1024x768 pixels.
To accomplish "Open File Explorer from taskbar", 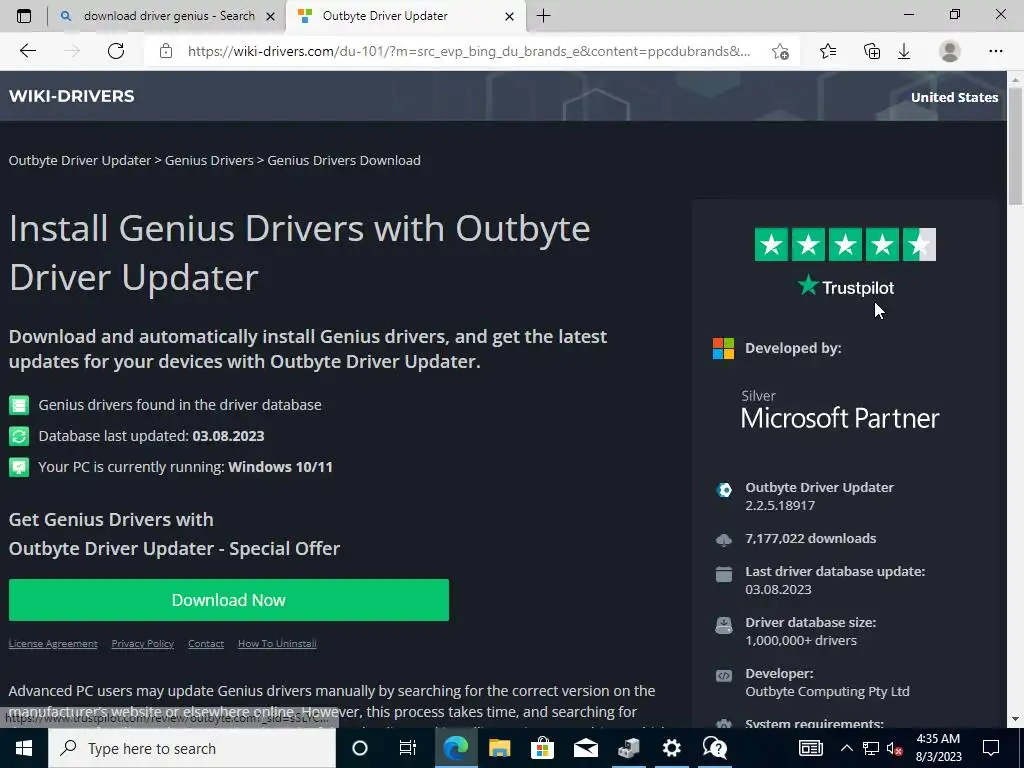I will pyautogui.click(x=499, y=748).
